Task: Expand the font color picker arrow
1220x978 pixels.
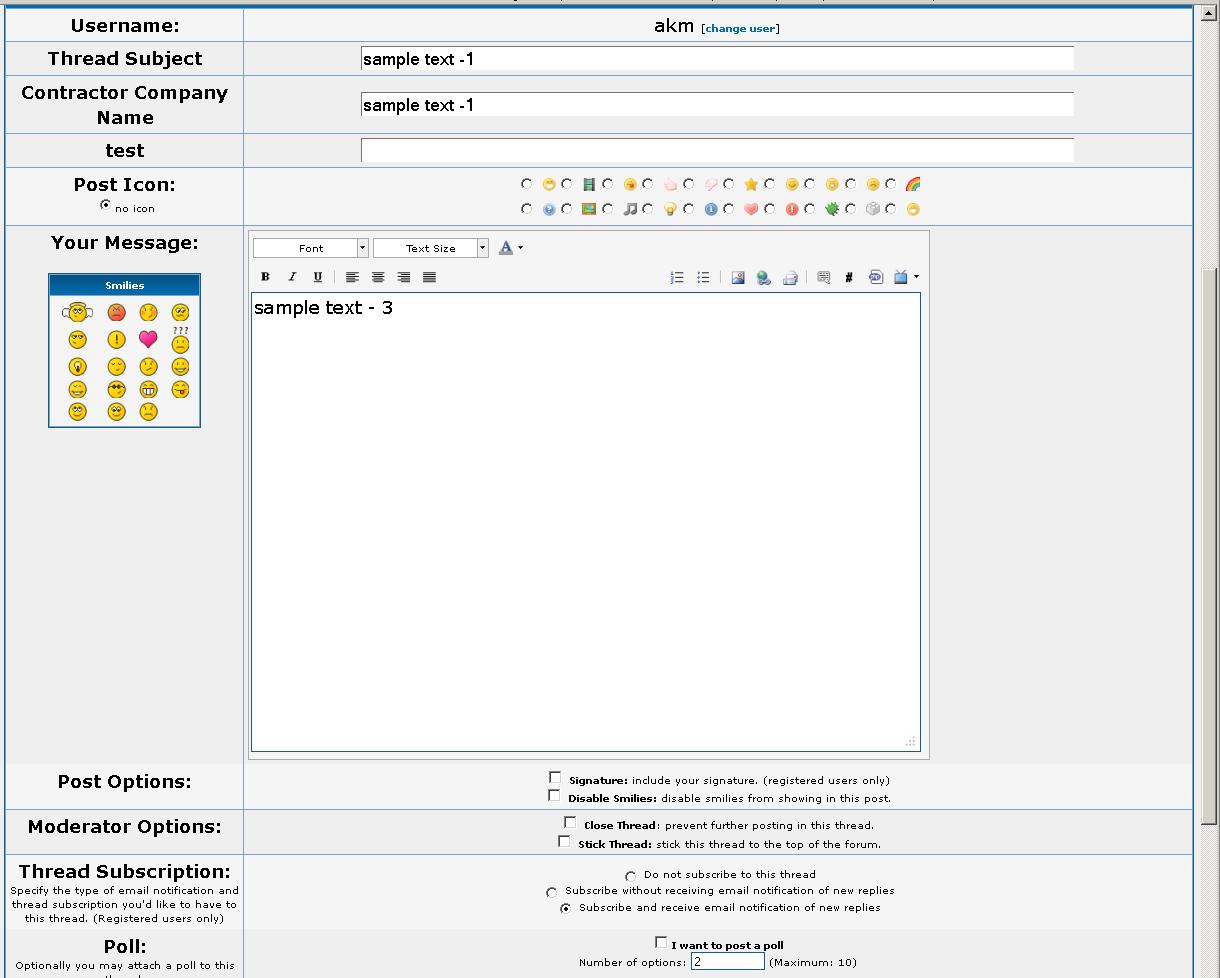Action: click(x=520, y=248)
